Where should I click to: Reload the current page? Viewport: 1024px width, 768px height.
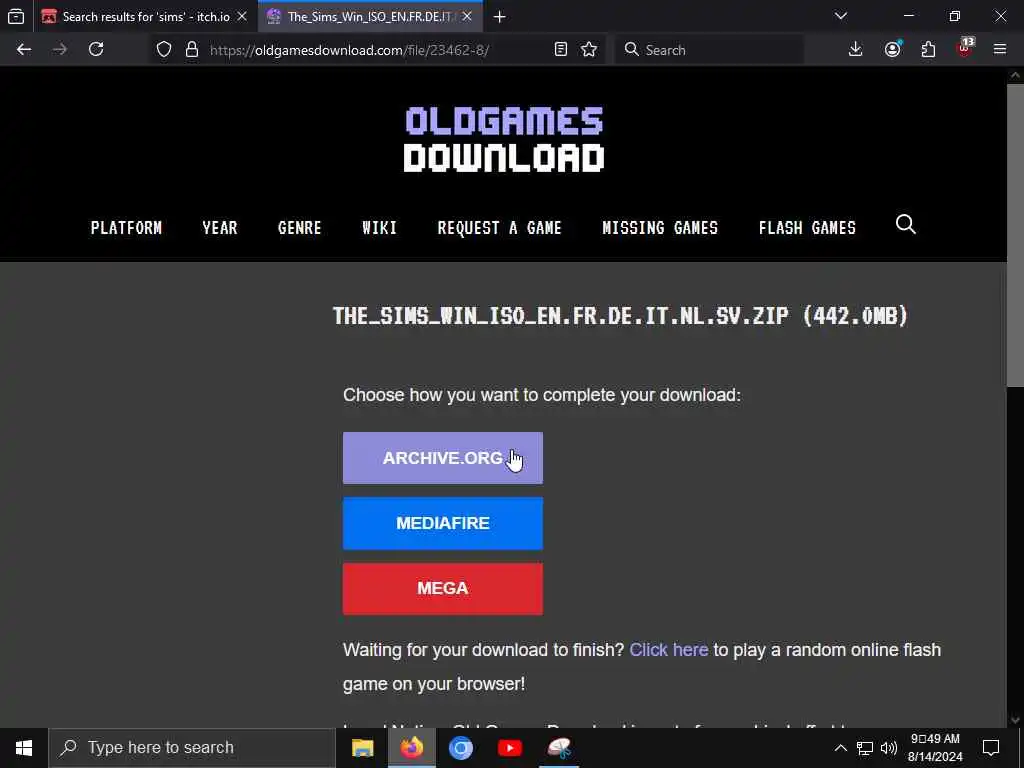coord(96,50)
